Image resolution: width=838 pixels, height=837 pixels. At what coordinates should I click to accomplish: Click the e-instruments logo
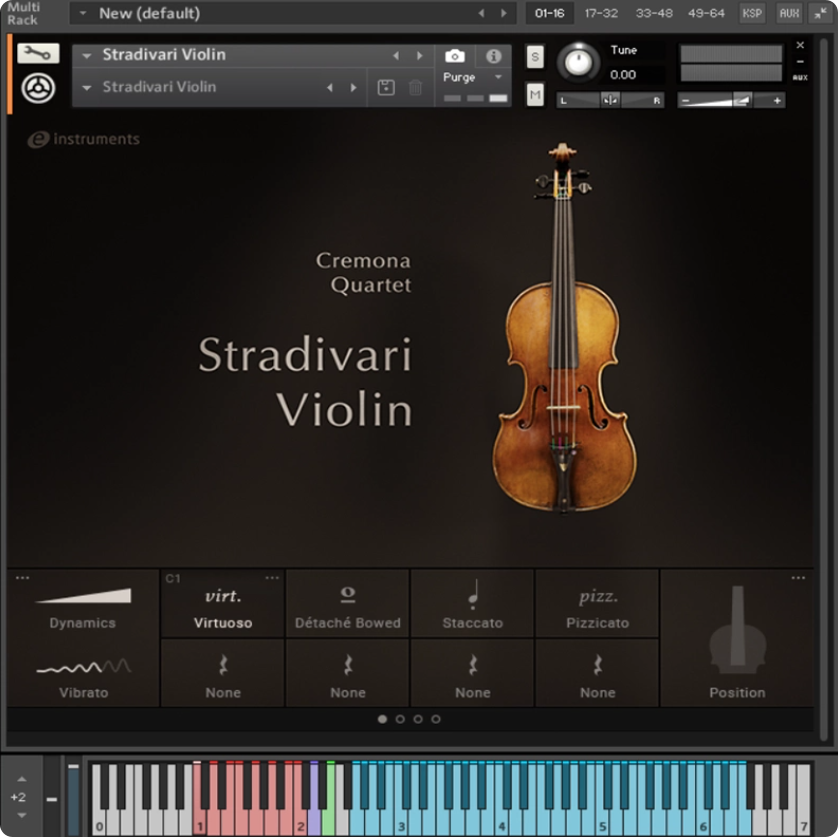click(x=83, y=140)
